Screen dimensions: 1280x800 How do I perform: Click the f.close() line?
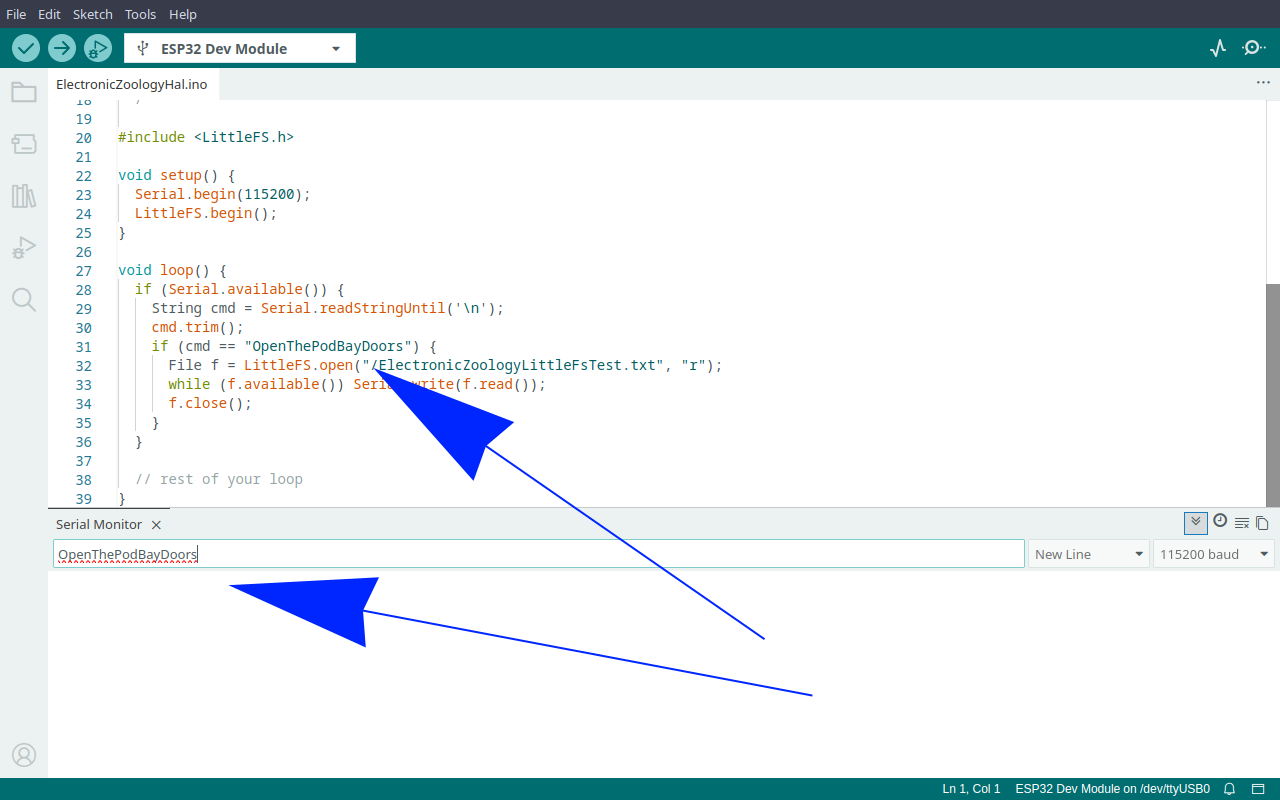[x=210, y=404]
